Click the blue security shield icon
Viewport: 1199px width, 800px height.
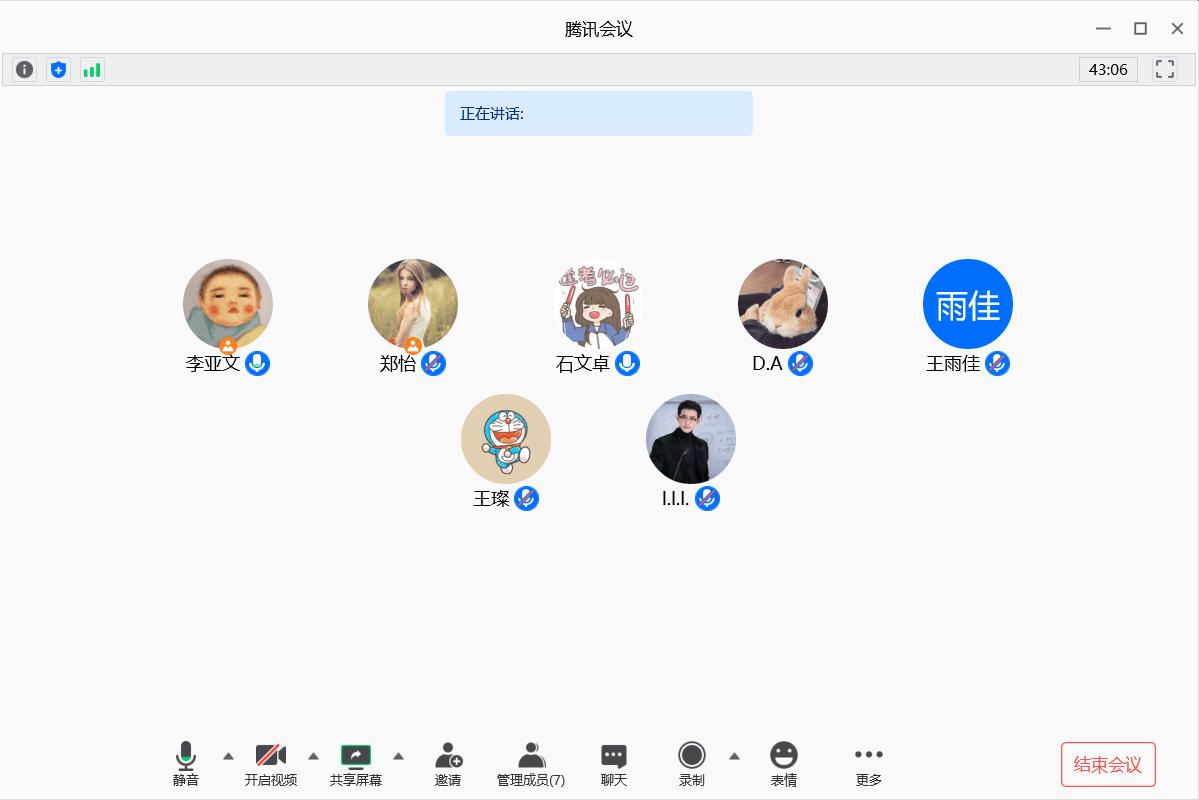59,69
